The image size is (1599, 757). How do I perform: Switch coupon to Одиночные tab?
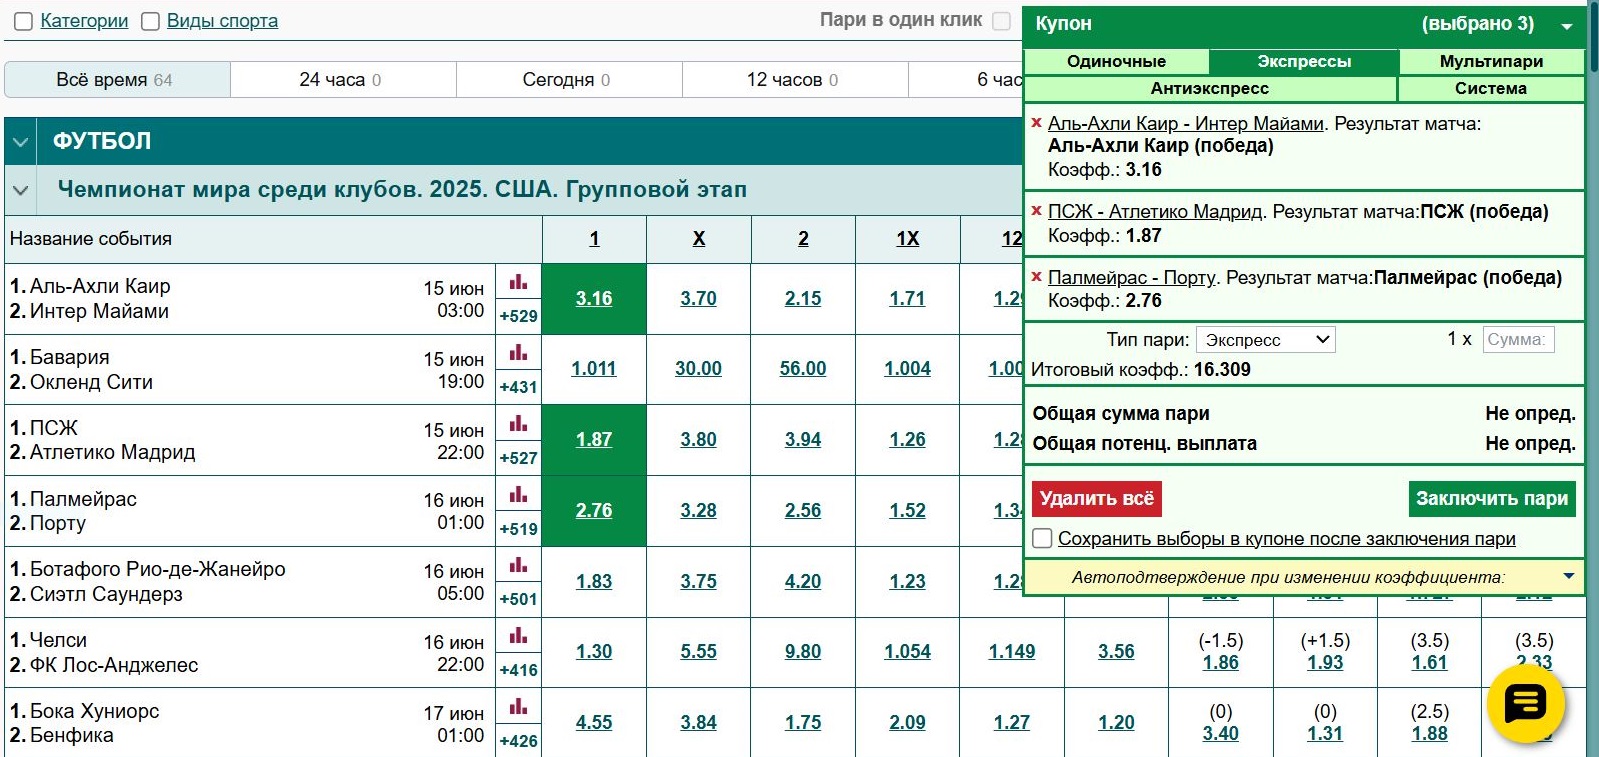[1116, 61]
